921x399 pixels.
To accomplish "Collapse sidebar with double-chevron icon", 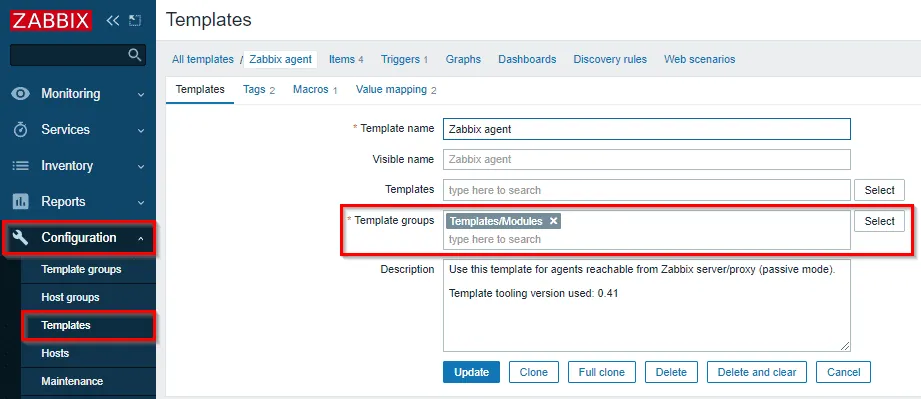I will (112, 21).
